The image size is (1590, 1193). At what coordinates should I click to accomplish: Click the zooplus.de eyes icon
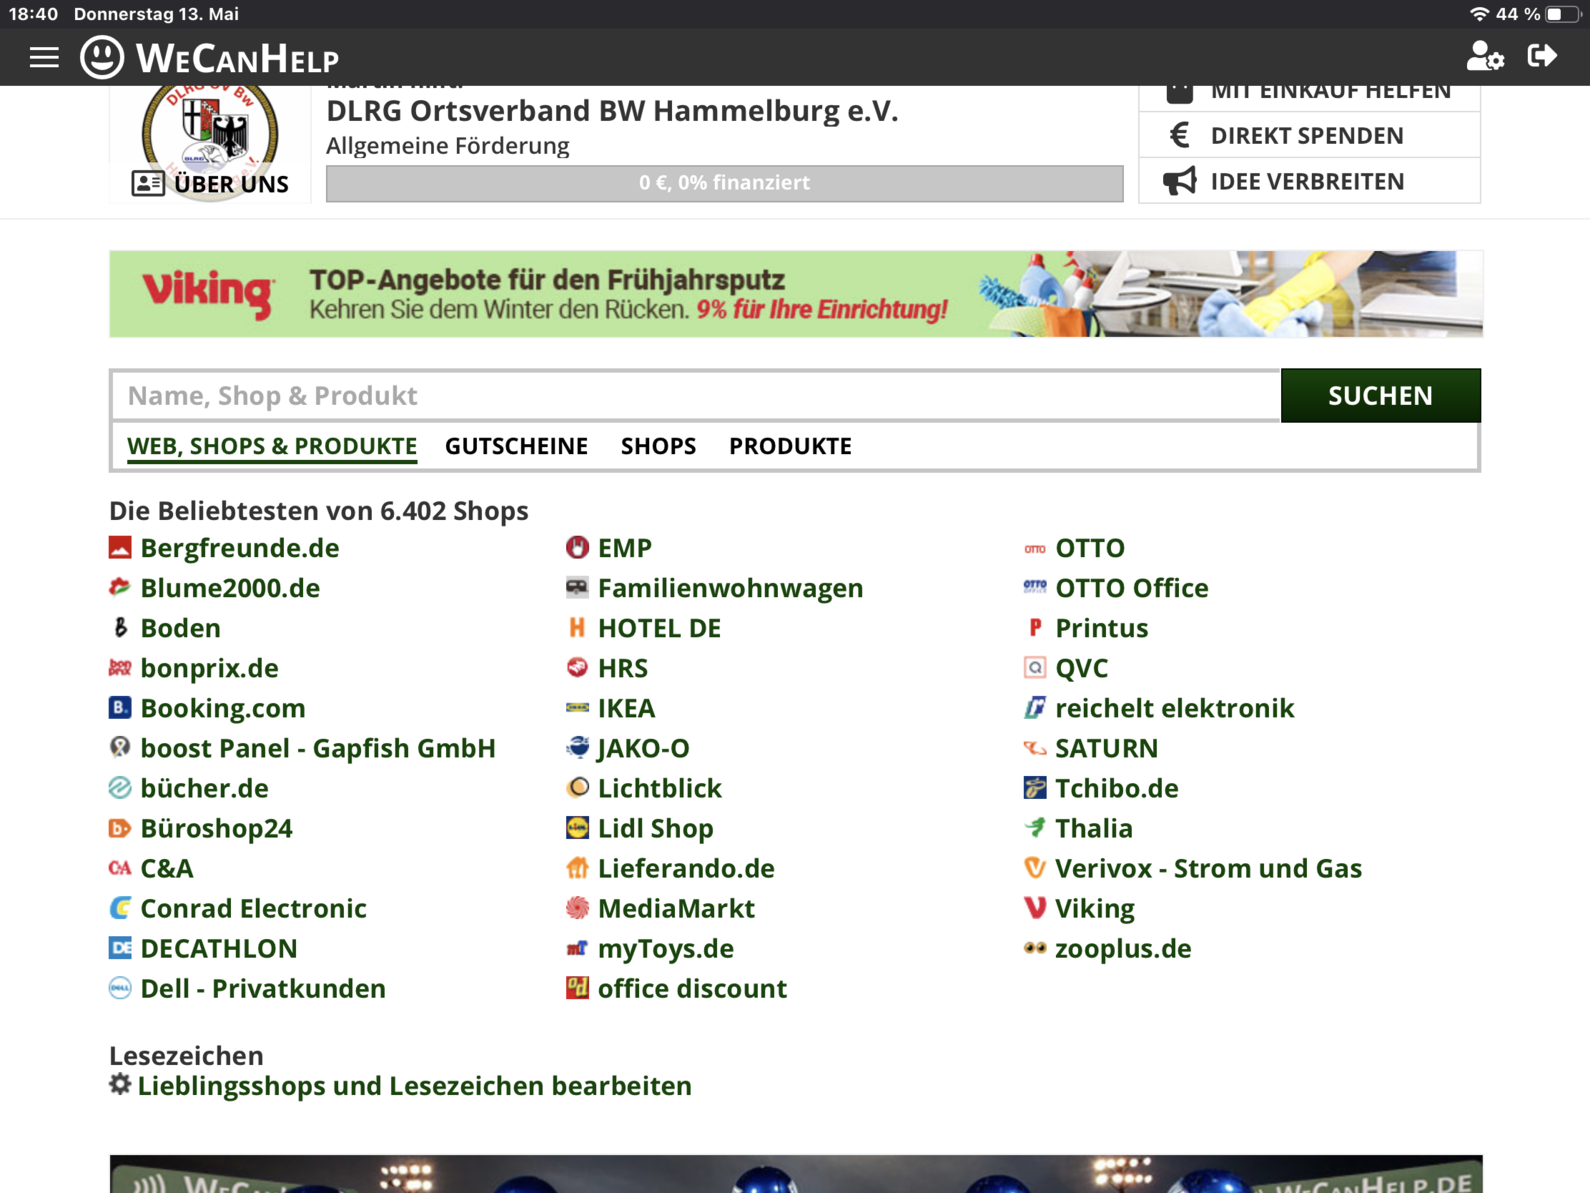[x=1035, y=948]
